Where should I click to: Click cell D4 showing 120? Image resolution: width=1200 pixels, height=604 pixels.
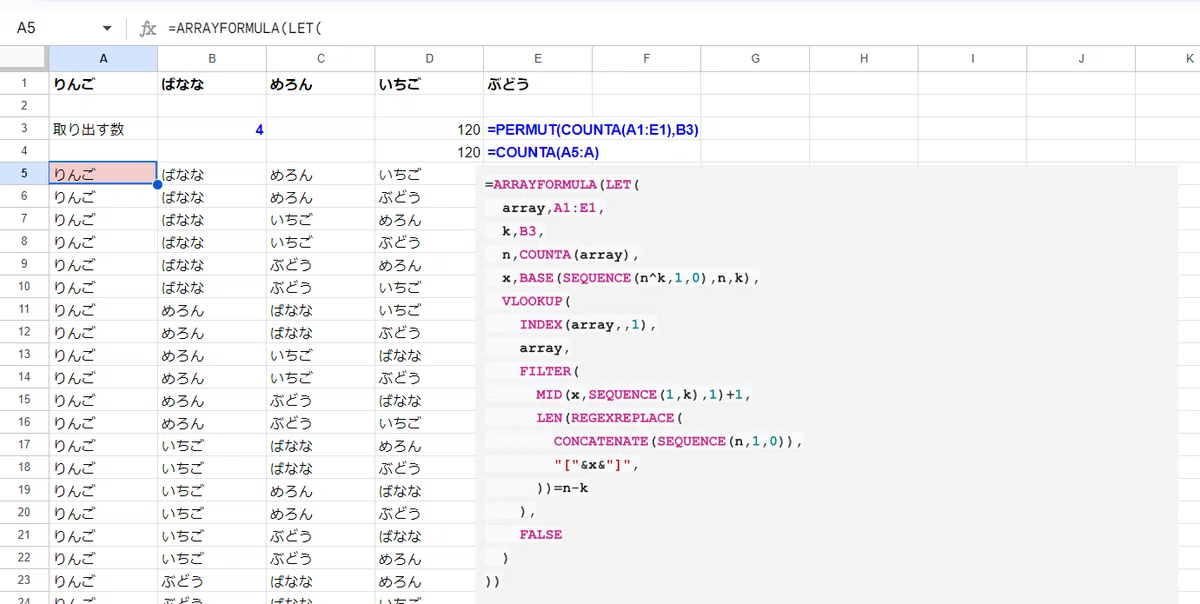429,152
